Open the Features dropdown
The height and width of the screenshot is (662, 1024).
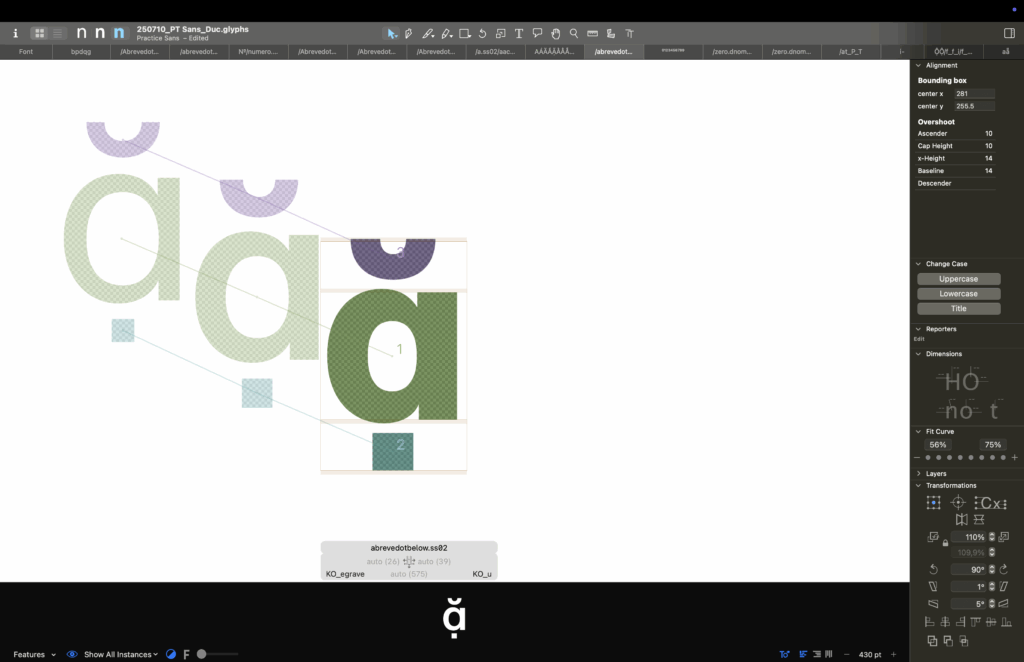point(35,654)
